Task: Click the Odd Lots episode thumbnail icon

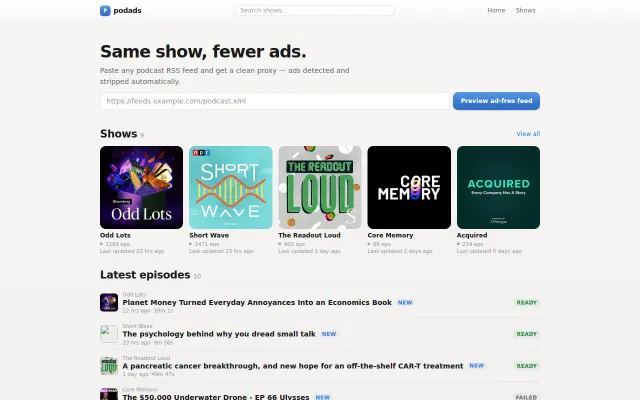Action: click(x=109, y=302)
